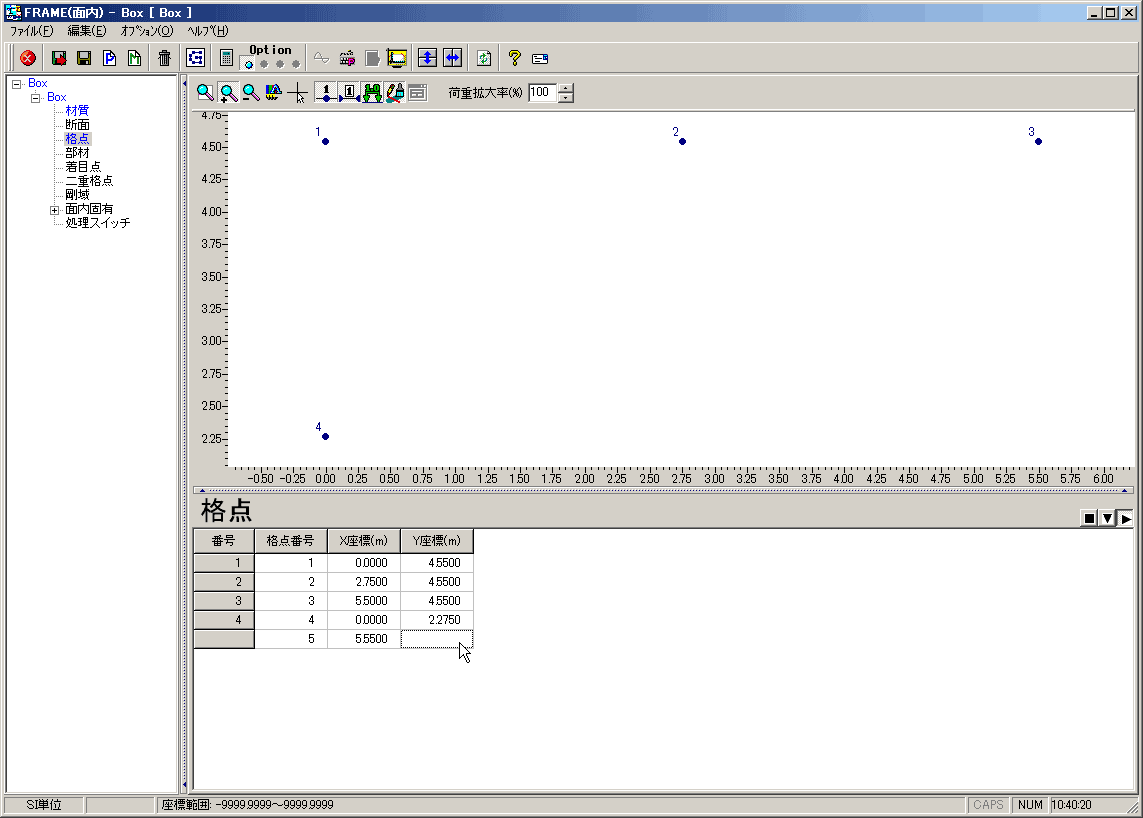The height and width of the screenshot is (818, 1143).
Task: Click the 格点番号 column header
Action: coord(290,541)
